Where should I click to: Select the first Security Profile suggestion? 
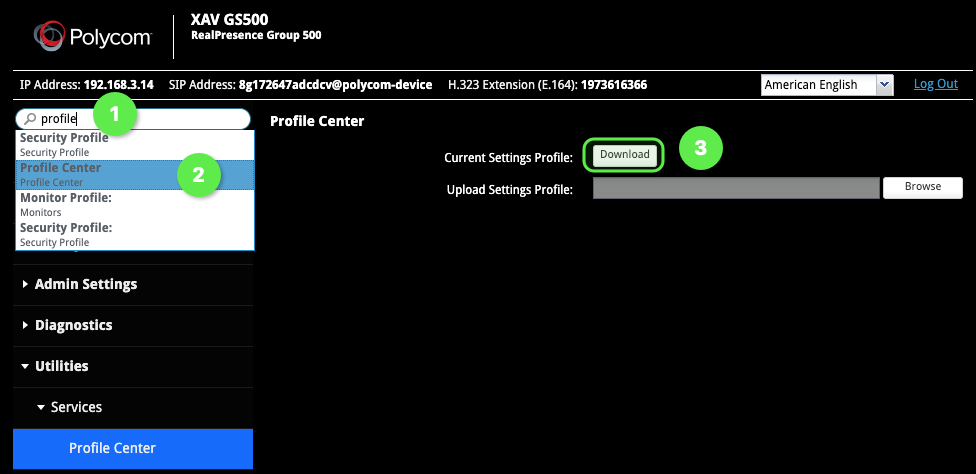click(x=135, y=145)
